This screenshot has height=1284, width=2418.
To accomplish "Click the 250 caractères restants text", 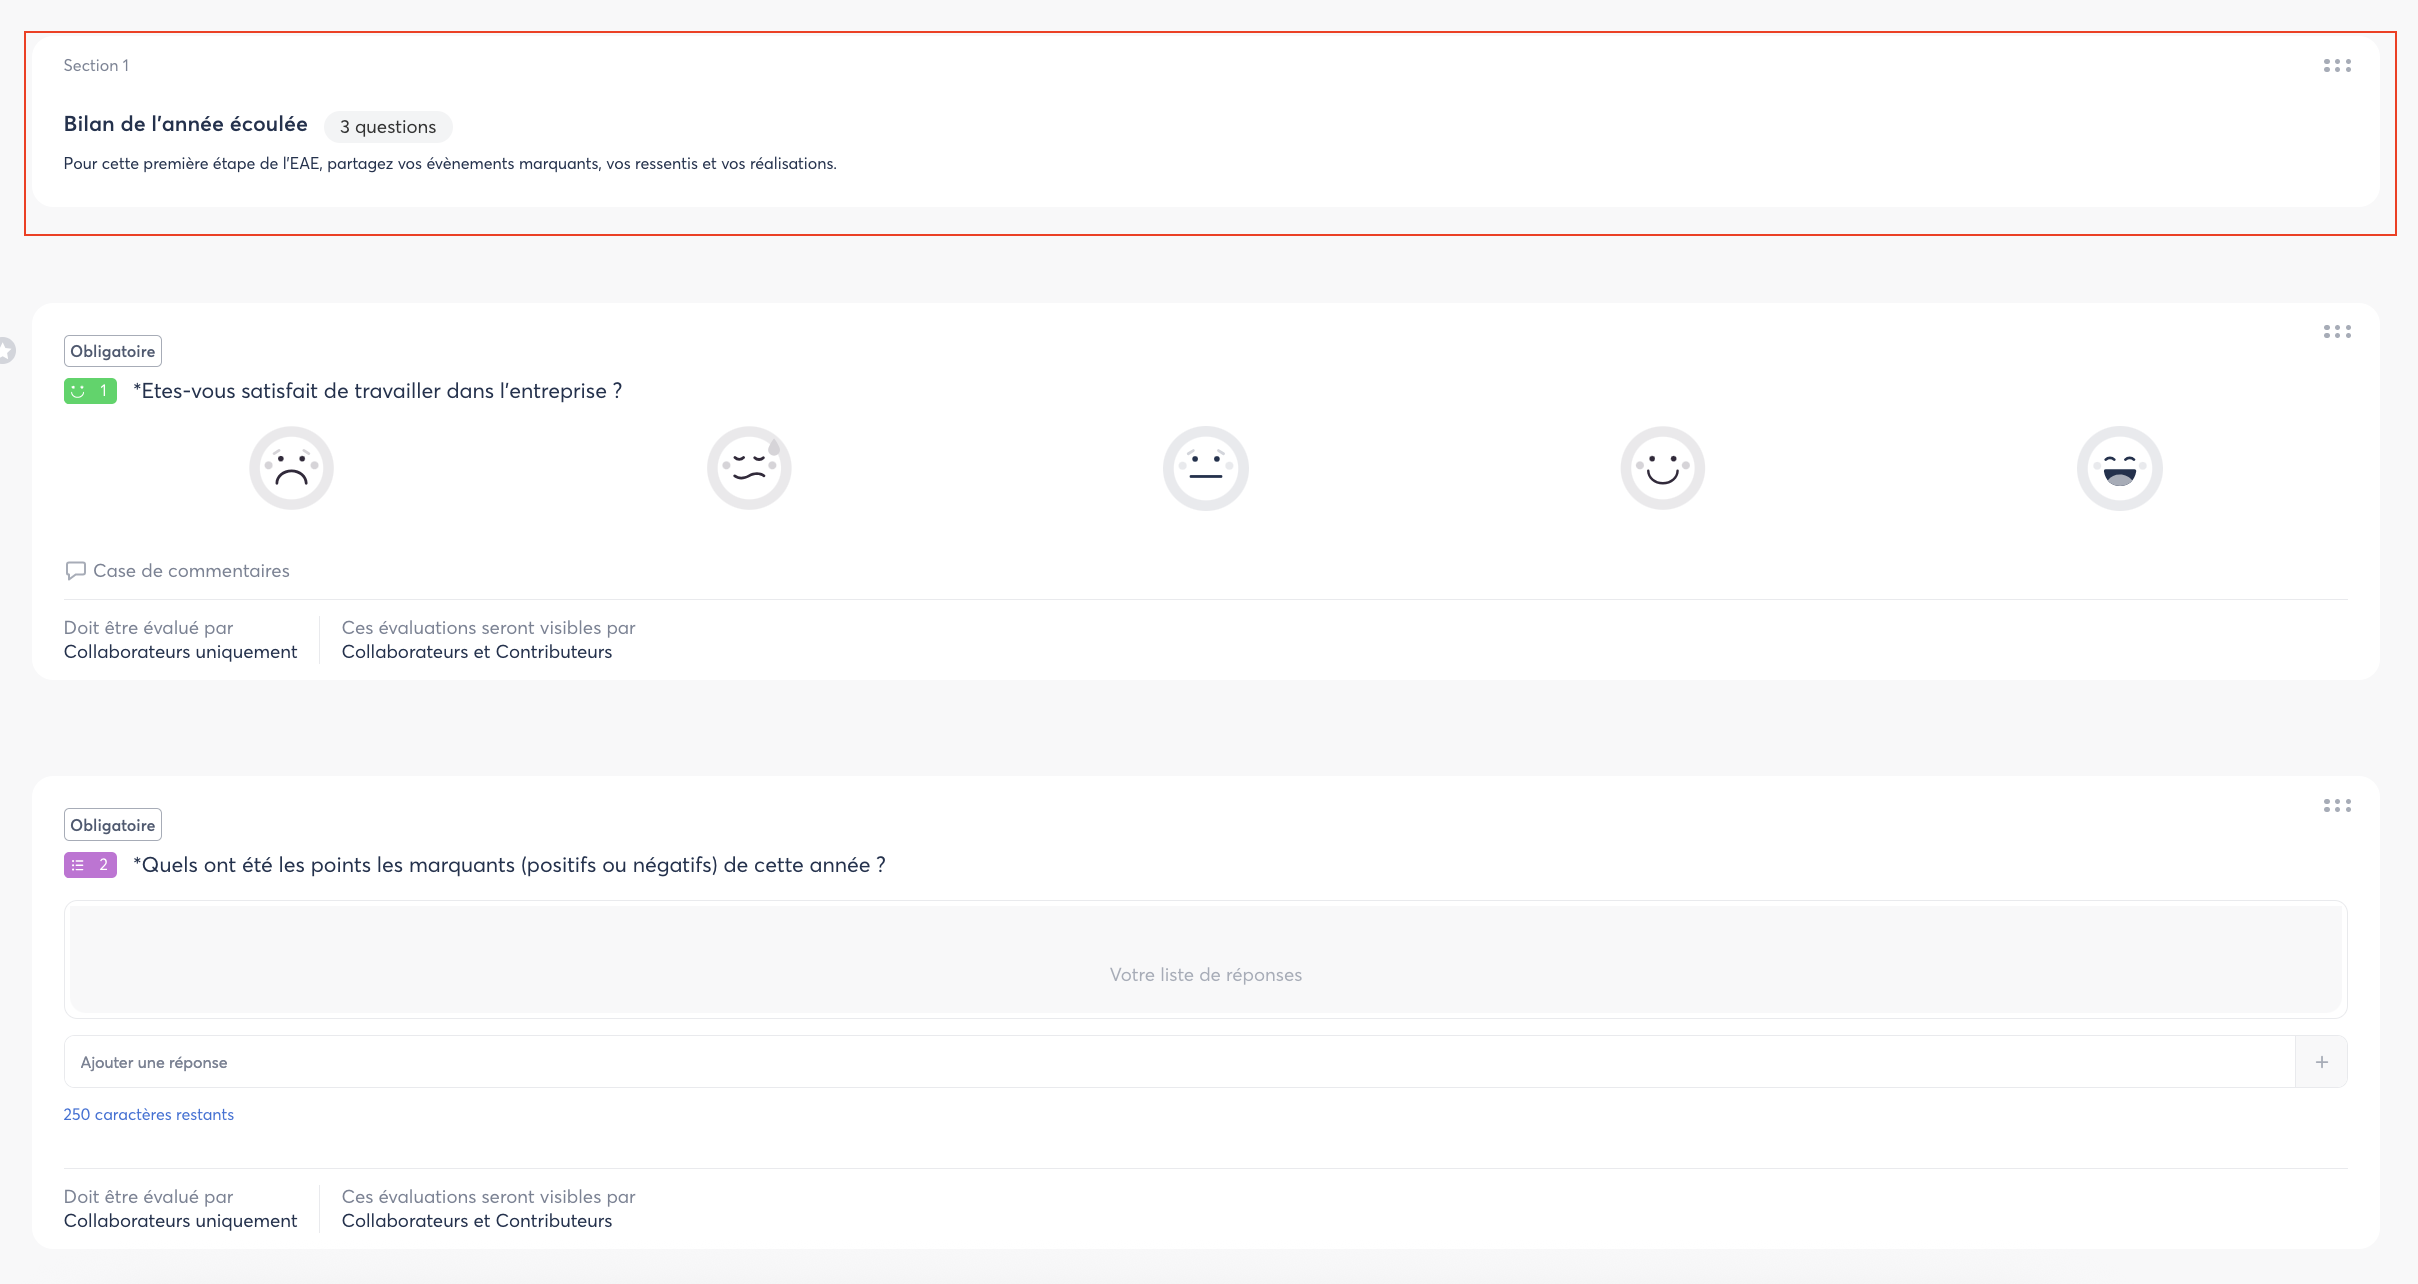I will click(149, 1115).
